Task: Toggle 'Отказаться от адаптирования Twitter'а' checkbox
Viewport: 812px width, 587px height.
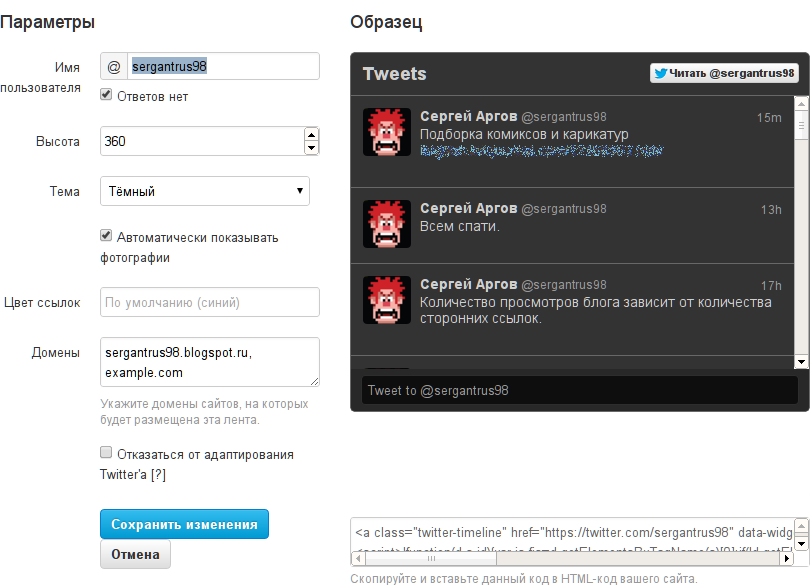Action: [106, 452]
